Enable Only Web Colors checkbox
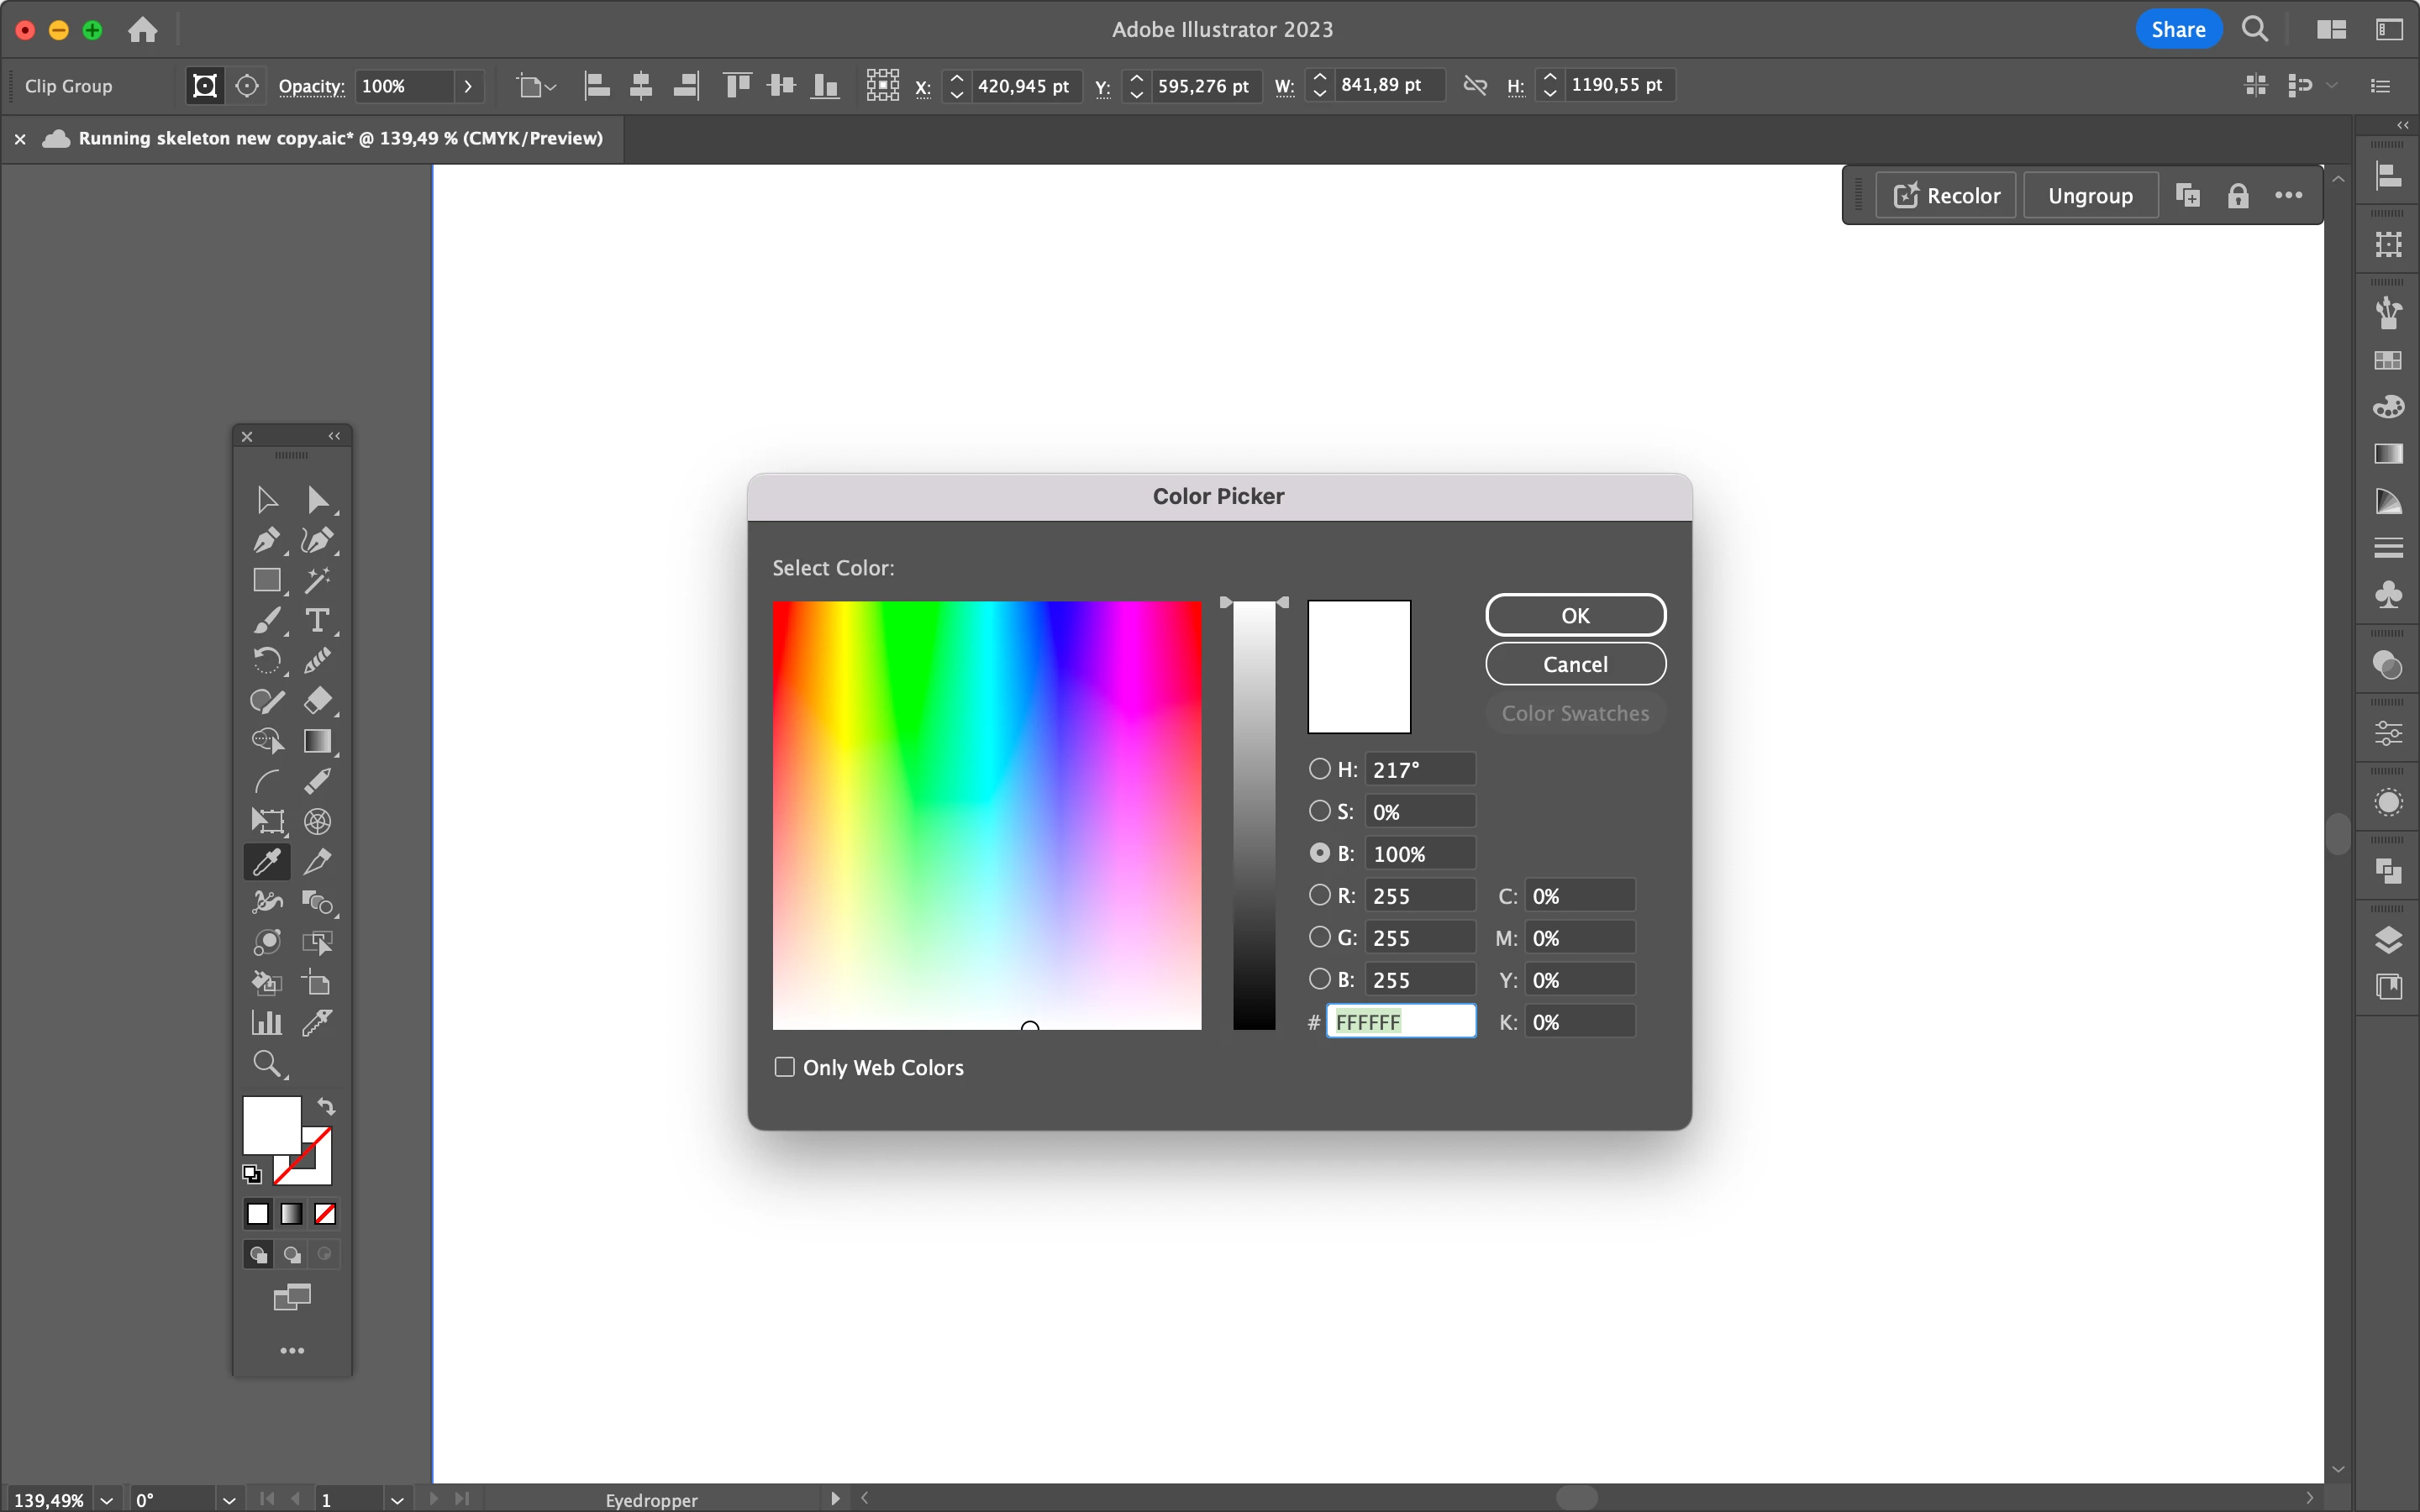The width and height of the screenshot is (2420, 1512). click(x=785, y=1067)
